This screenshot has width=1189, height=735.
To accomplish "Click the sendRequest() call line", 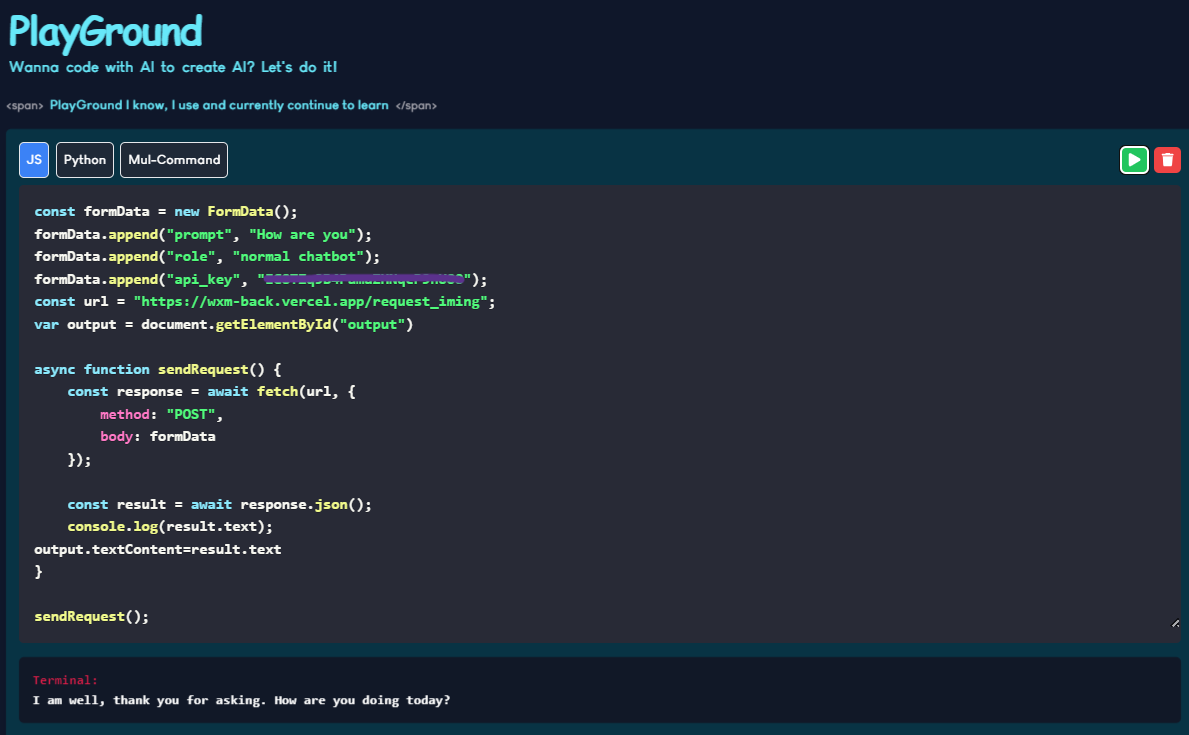I will click(91, 615).
